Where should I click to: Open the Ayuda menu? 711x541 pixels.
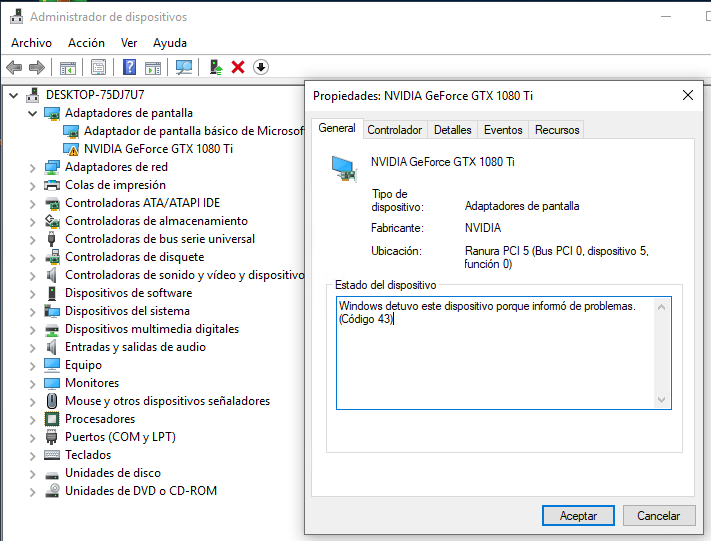pos(170,43)
